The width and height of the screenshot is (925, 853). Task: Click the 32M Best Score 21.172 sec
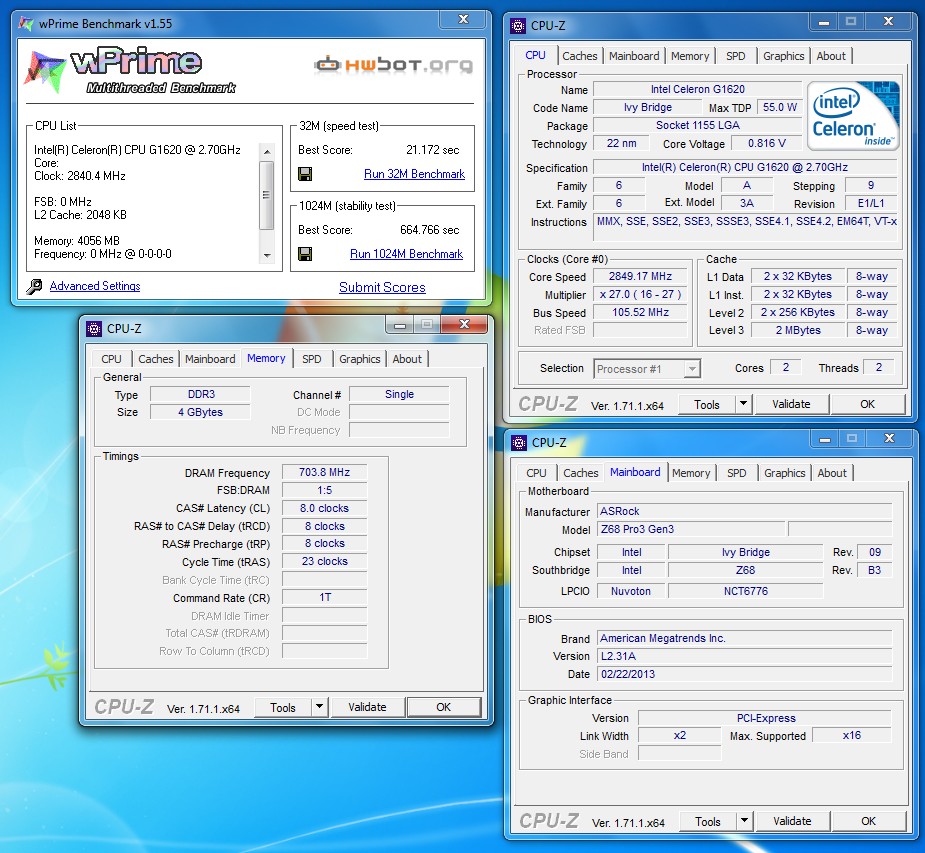tap(432, 150)
